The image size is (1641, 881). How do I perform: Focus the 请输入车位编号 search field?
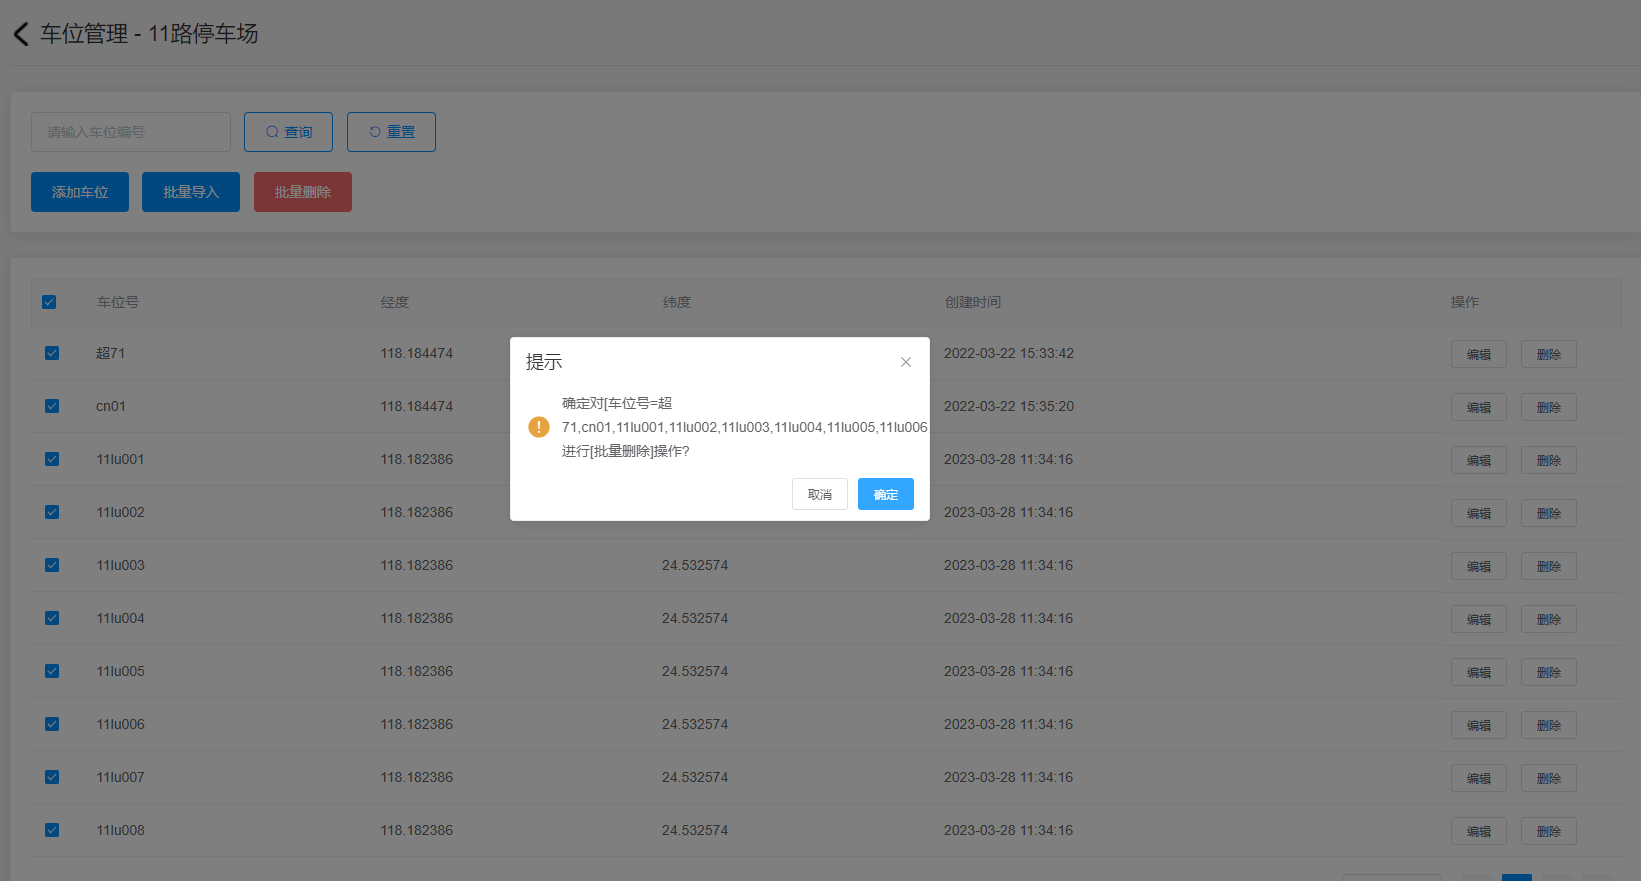point(131,132)
